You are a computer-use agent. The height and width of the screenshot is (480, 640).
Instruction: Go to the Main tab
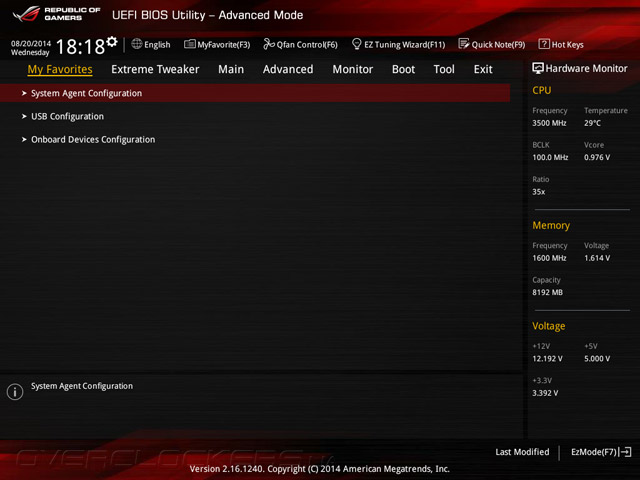(231, 69)
